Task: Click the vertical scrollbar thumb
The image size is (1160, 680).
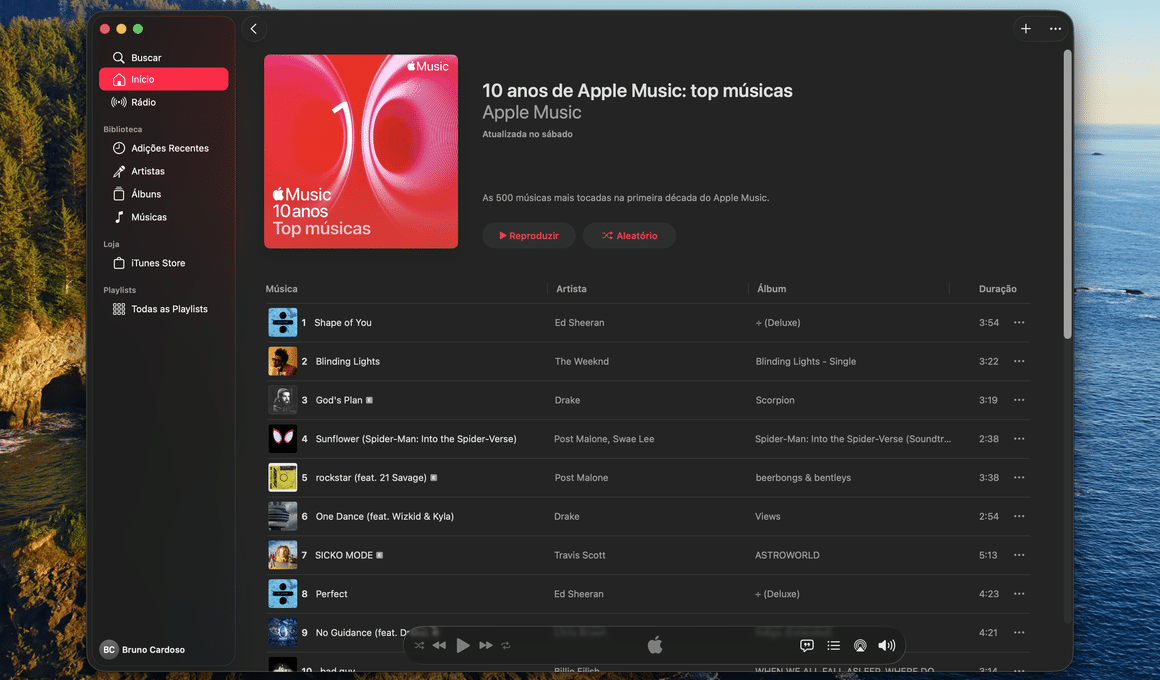Action: pos(1068,194)
